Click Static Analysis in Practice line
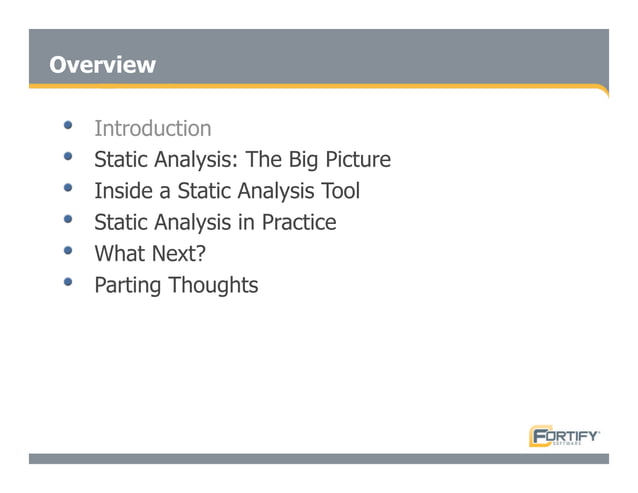The height and width of the screenshot is (493, 638). pos(215,222)
